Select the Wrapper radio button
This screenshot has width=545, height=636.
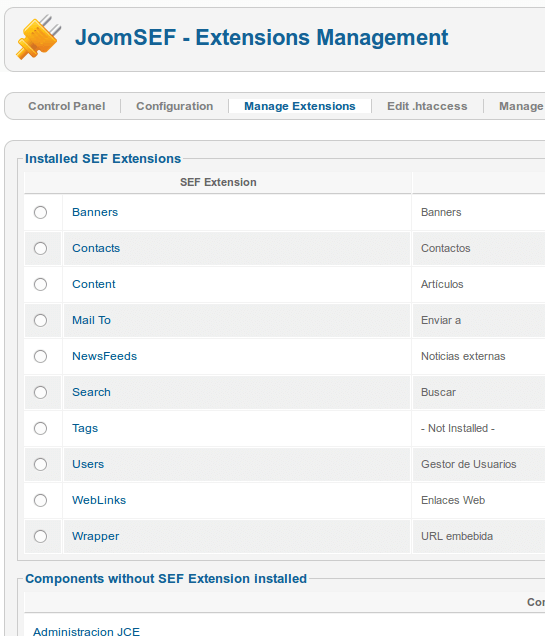coord(41,536)
